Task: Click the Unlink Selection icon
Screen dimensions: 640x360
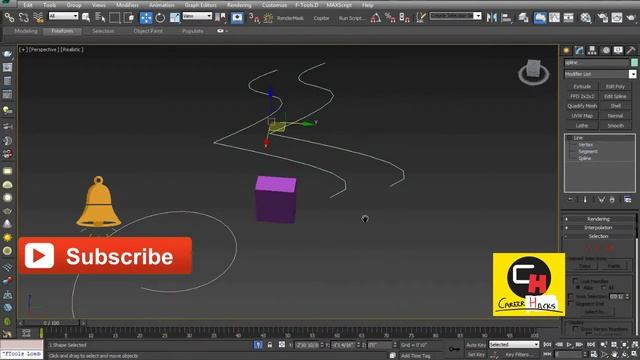Action: 24,18
